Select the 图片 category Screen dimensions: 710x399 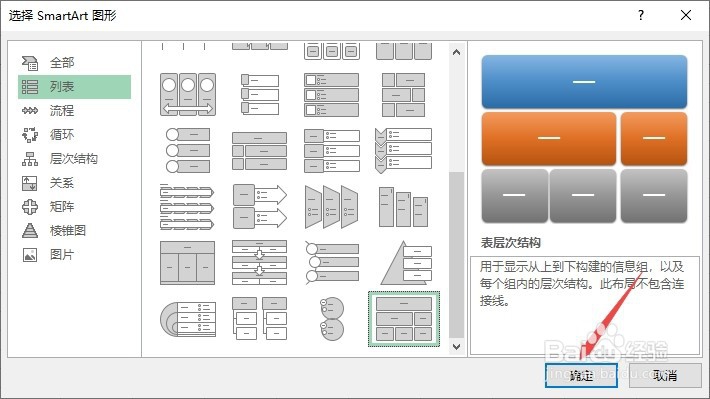pos(74,255)
